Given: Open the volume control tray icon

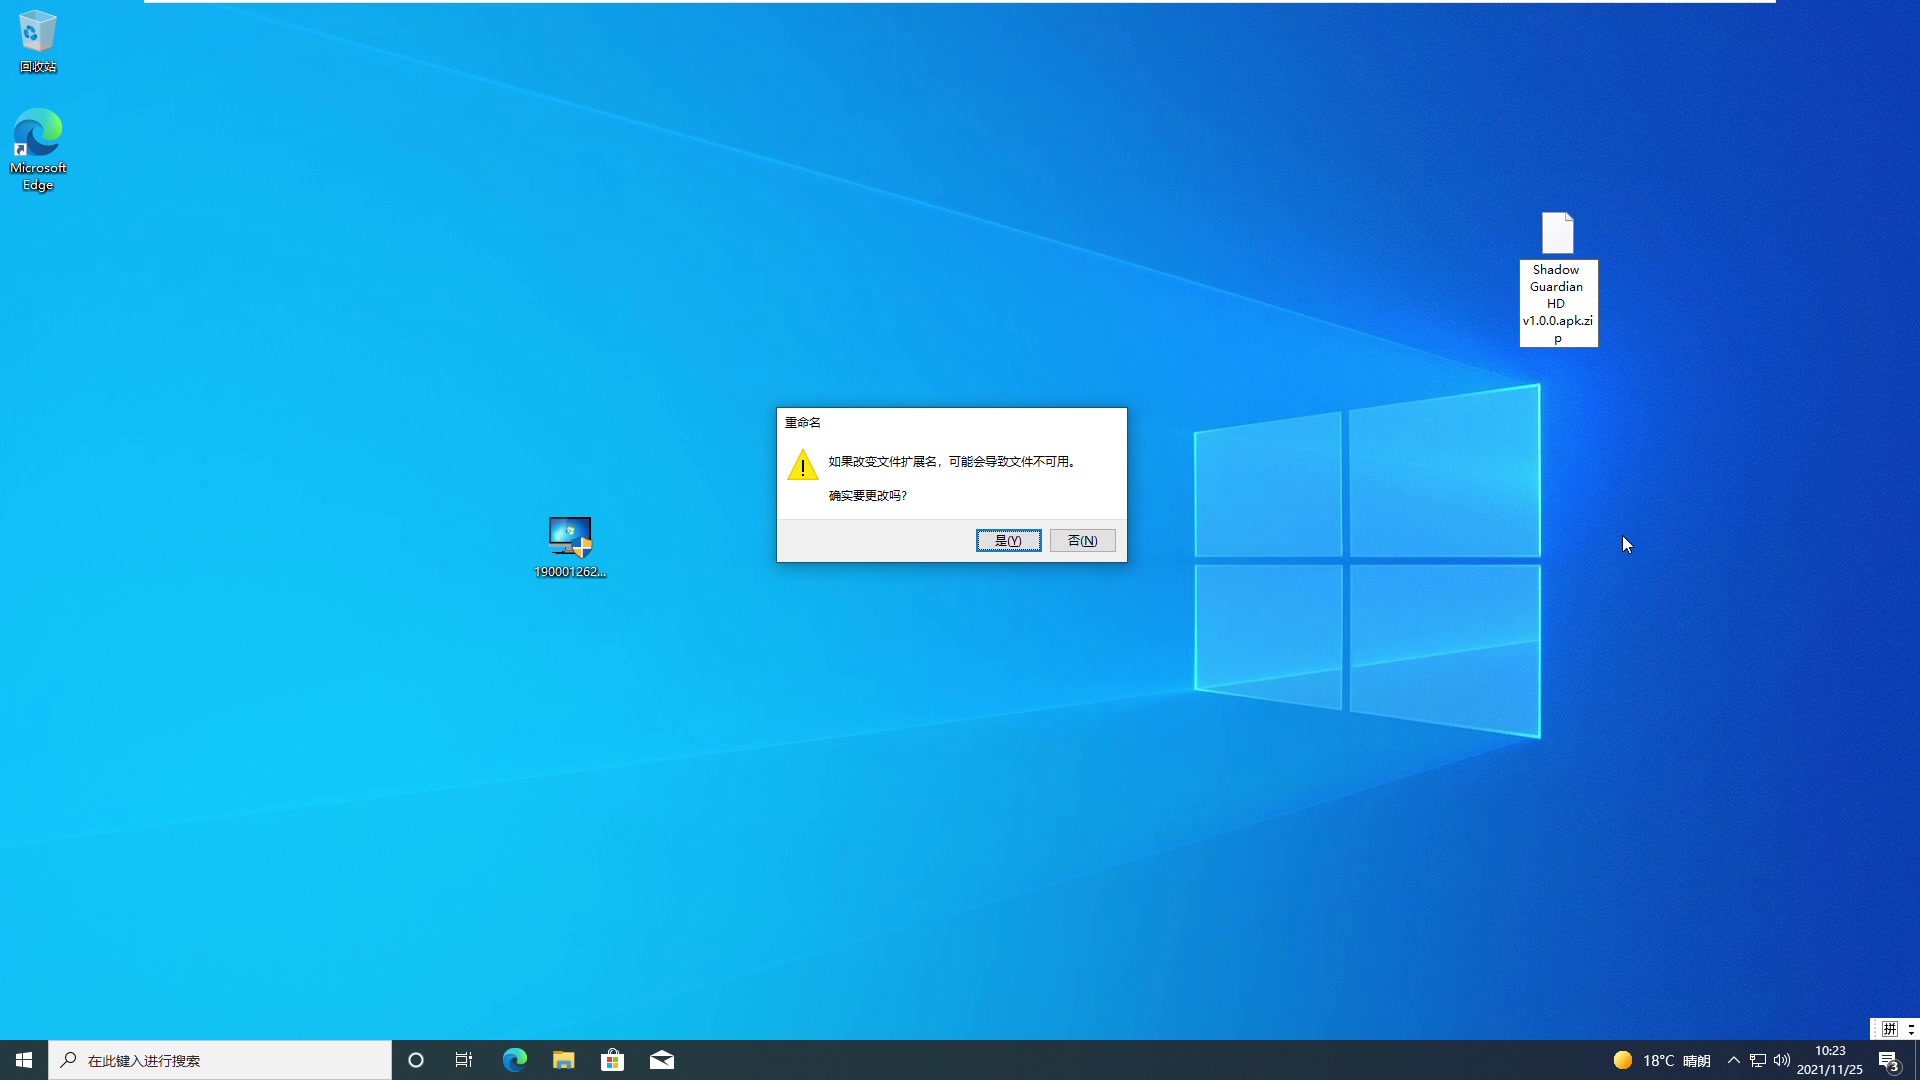Looking at the screenshot, I should pos(1782,1060).
